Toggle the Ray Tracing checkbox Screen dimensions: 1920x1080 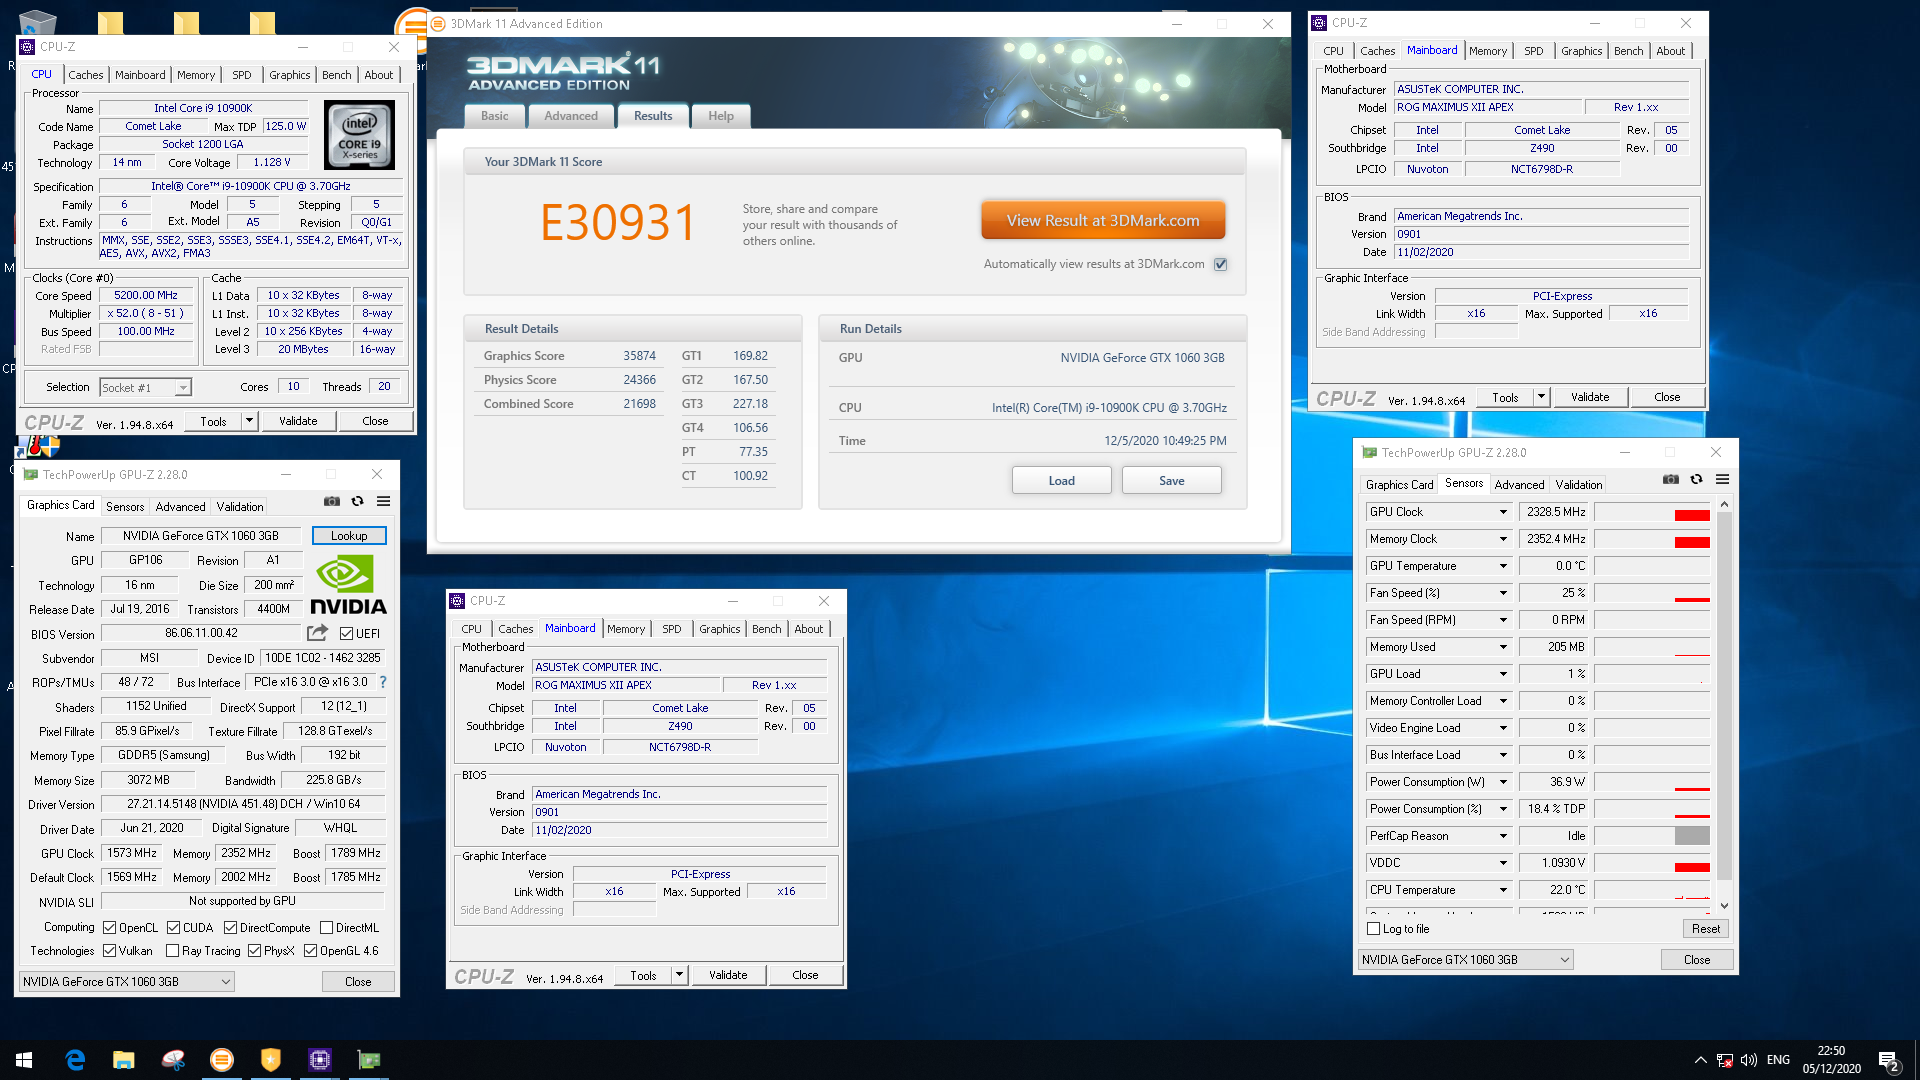point(173,951)
